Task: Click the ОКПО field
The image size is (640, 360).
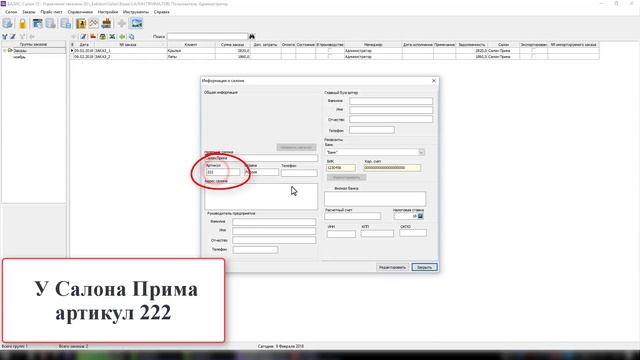Action: pos(413,233)
